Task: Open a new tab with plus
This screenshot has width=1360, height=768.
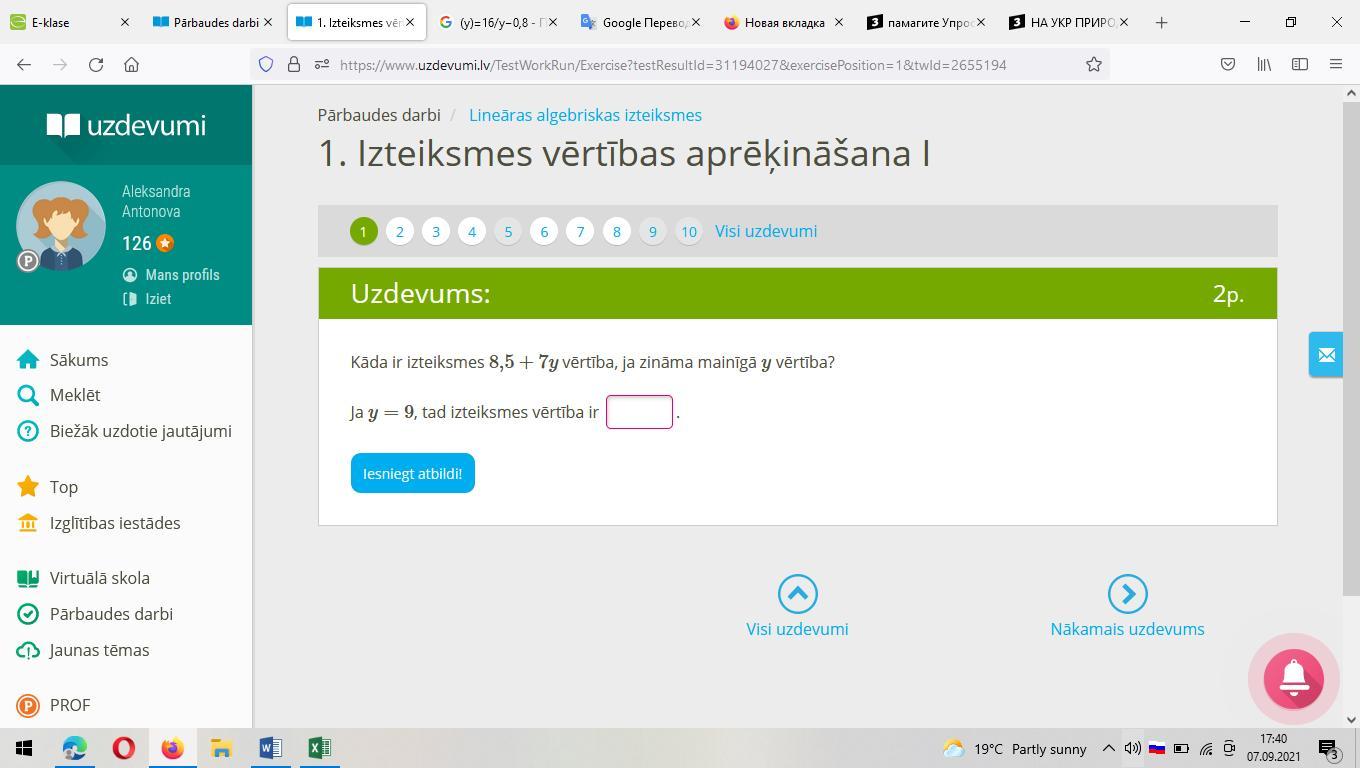Action: pyautogui.click(x=1161, y=22)
